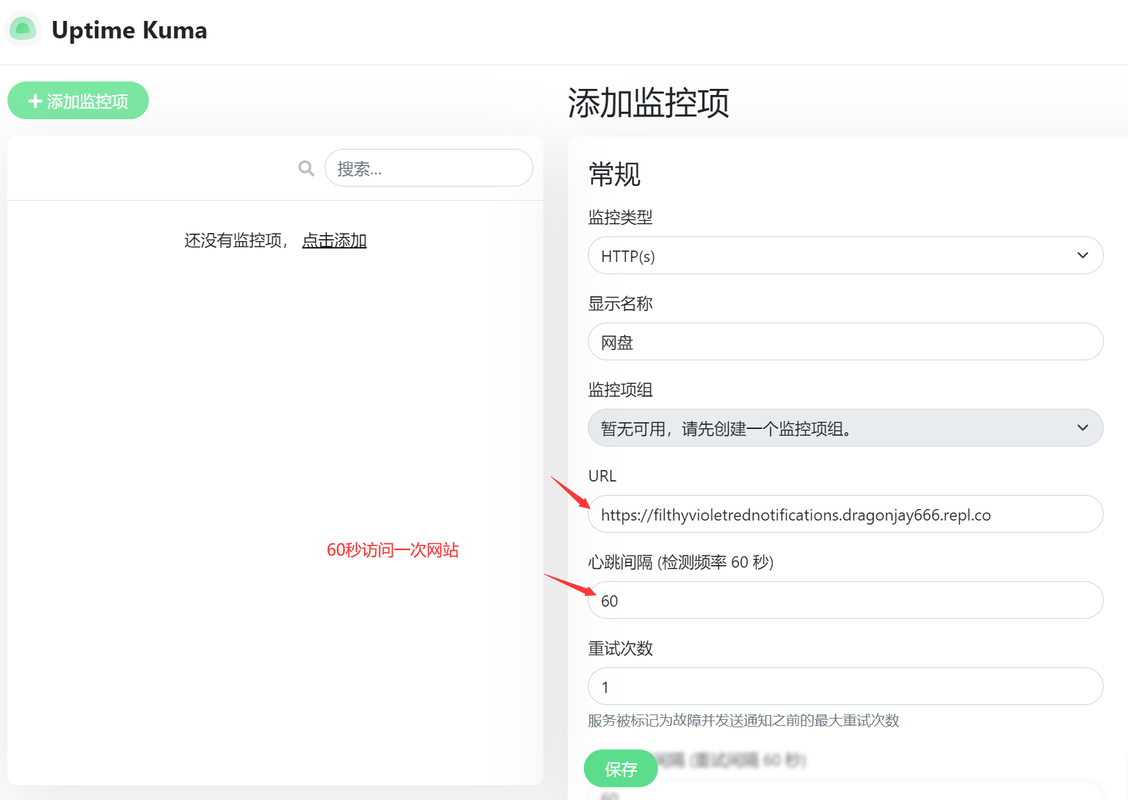The image size is (1128, 800).
Task: Click the 重试次数 label
Action: [620, 649]
